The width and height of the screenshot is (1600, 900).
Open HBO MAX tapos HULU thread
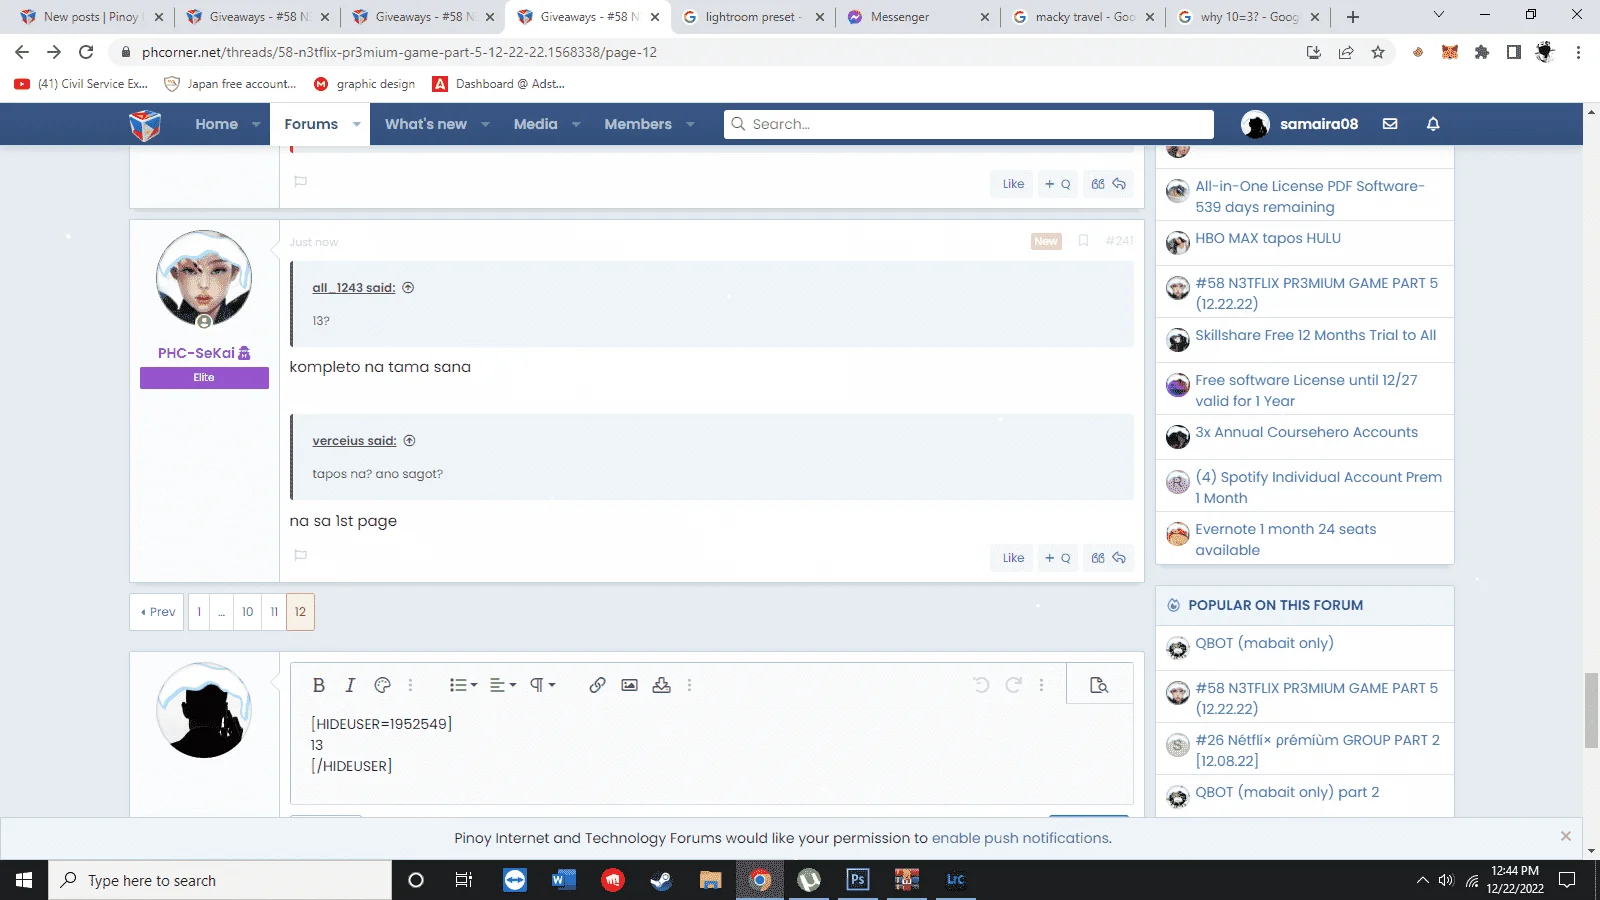pos(1267,238)
